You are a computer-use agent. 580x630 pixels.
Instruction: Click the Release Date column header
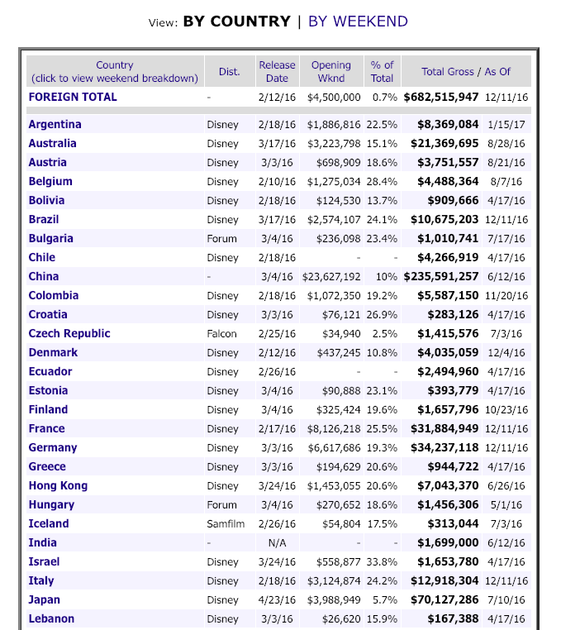coord(277,72)
